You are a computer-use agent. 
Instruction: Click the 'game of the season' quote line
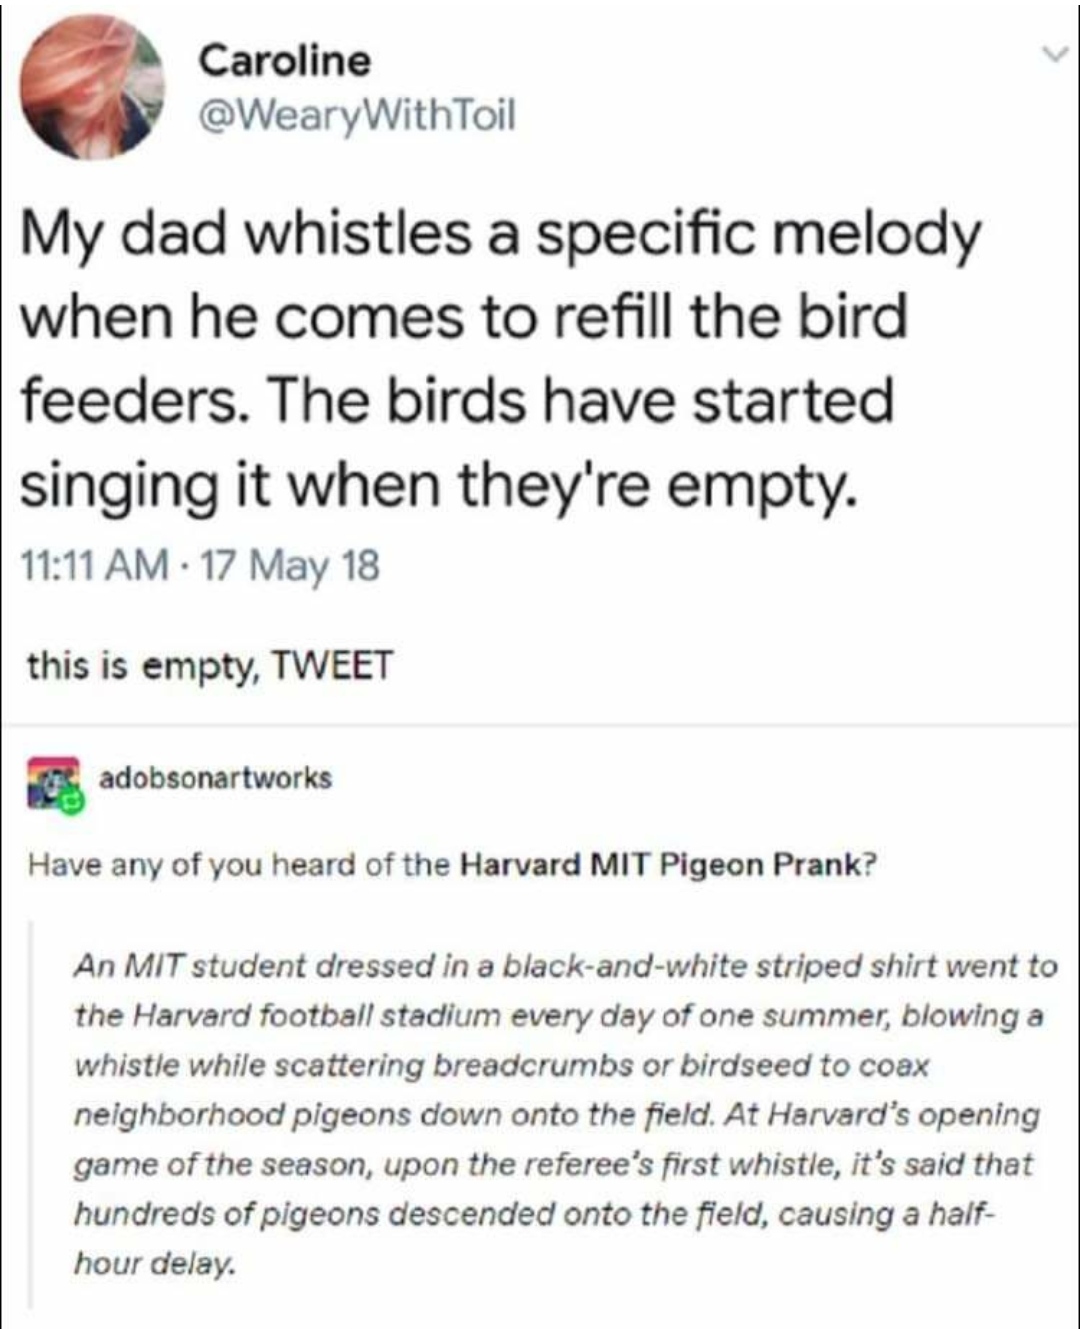[553, 1164]
